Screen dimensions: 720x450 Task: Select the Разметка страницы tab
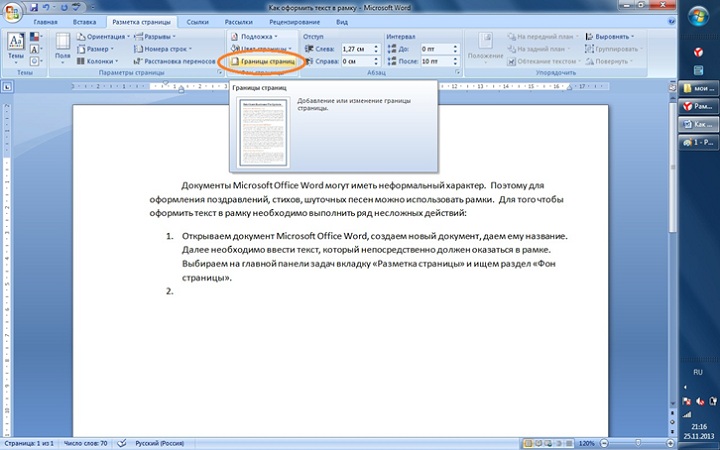[141, 22]
